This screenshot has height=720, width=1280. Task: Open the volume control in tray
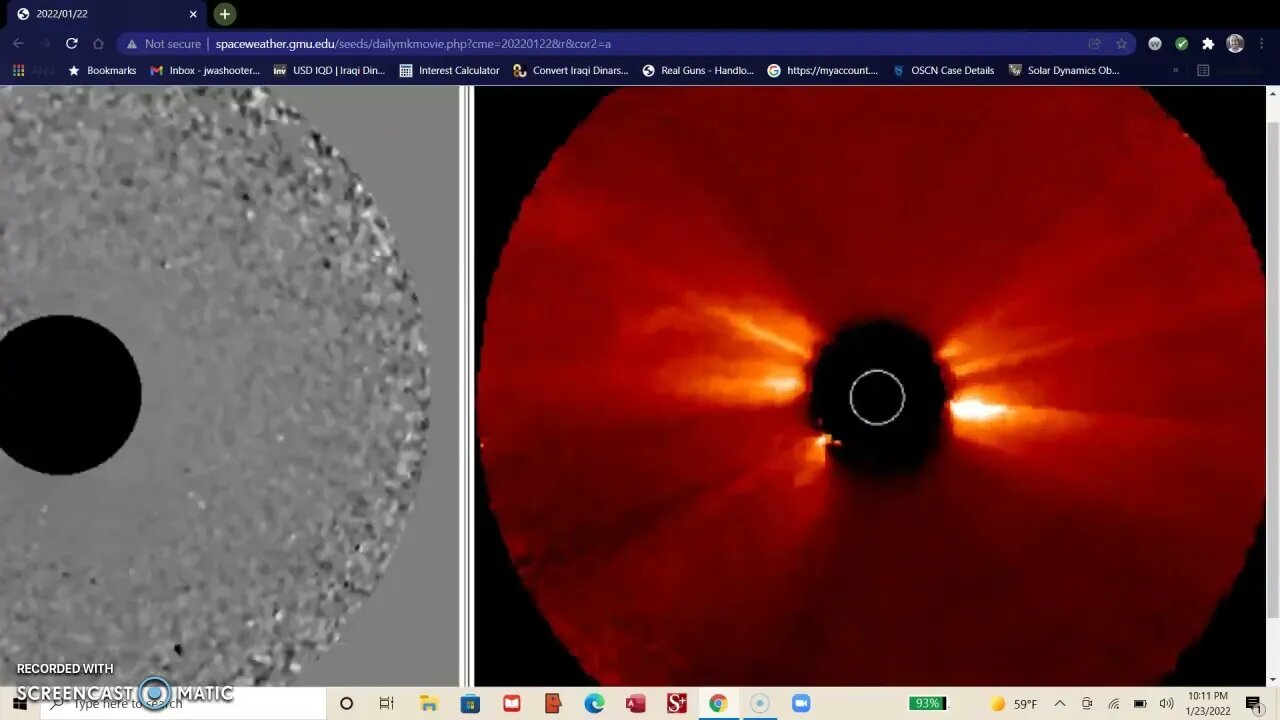pyautogui.click(x=1166, y=703)
